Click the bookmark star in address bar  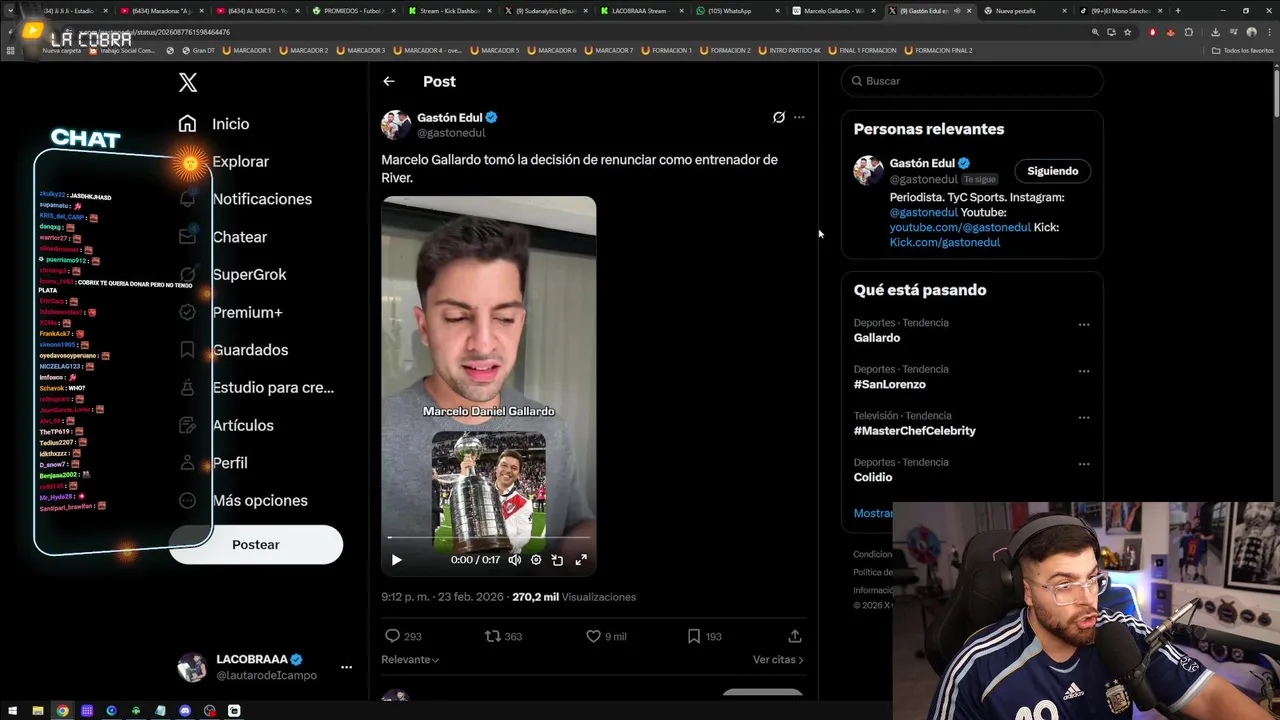(1127, 32)
